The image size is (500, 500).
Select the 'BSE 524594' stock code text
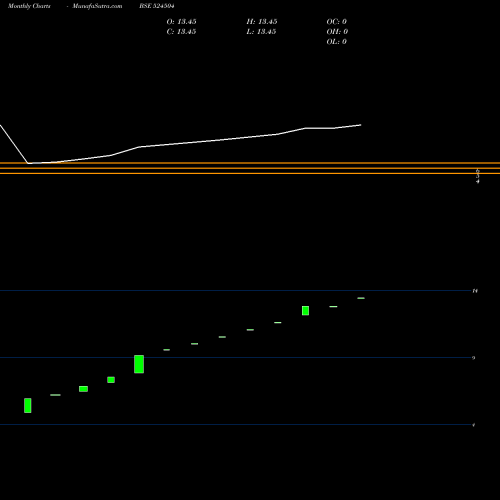point(157,6)
